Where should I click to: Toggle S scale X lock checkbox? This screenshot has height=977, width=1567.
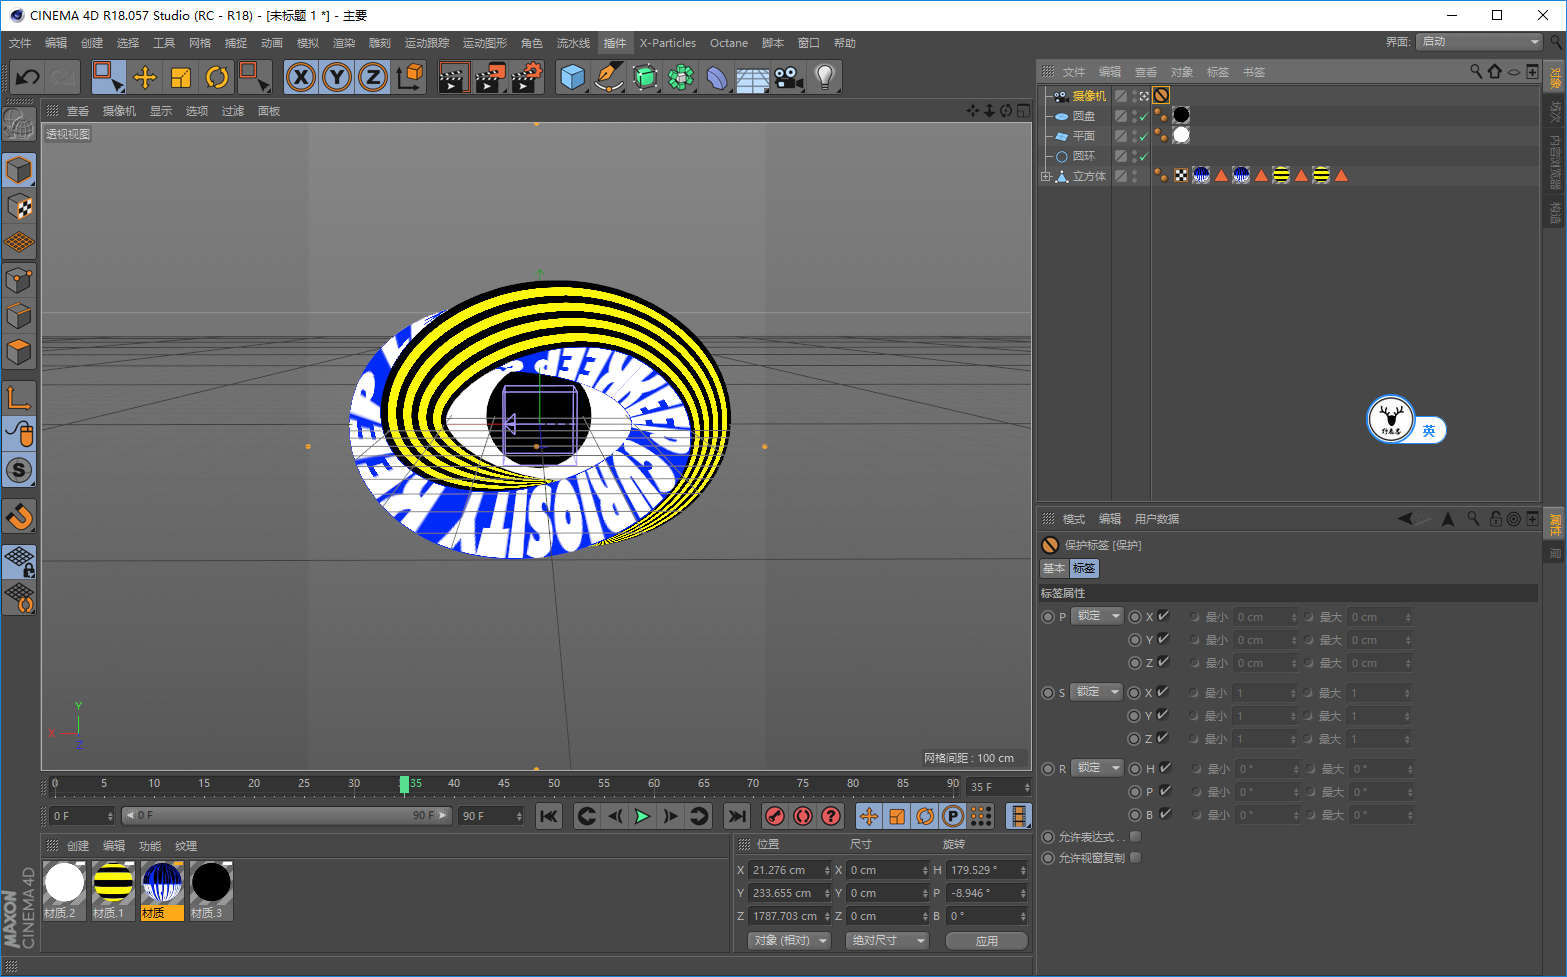[1164, 692]
